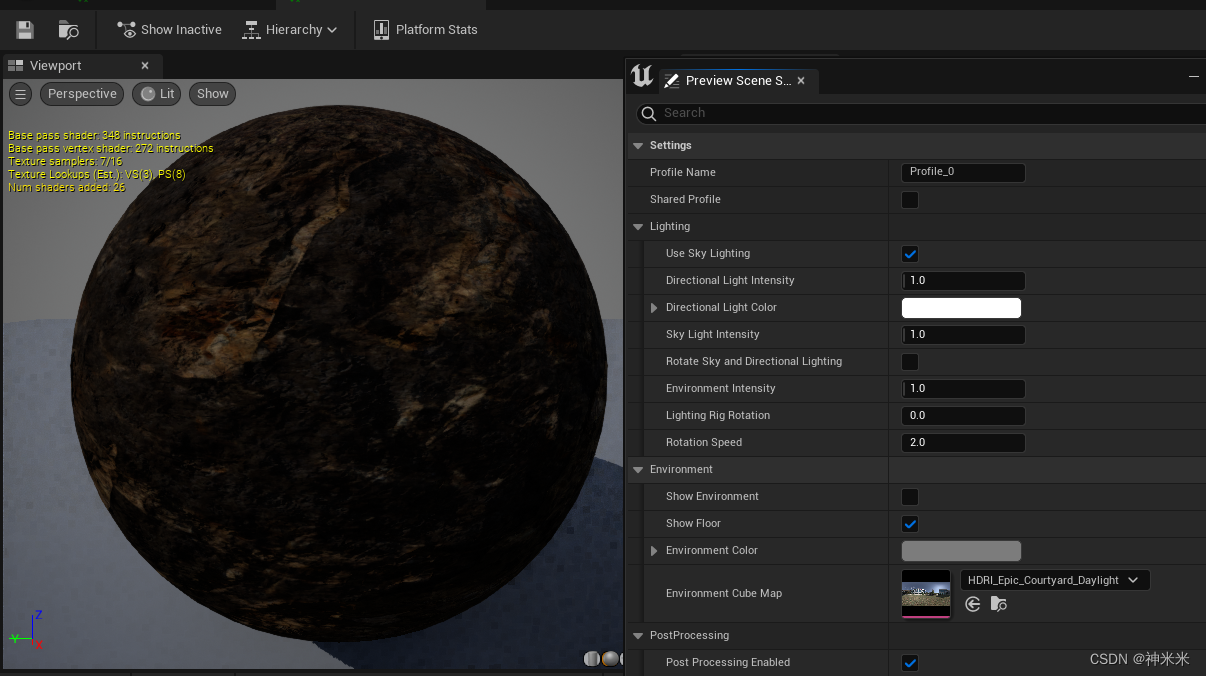
Task: Collapse the Environment section
Action: pos(638,470)
